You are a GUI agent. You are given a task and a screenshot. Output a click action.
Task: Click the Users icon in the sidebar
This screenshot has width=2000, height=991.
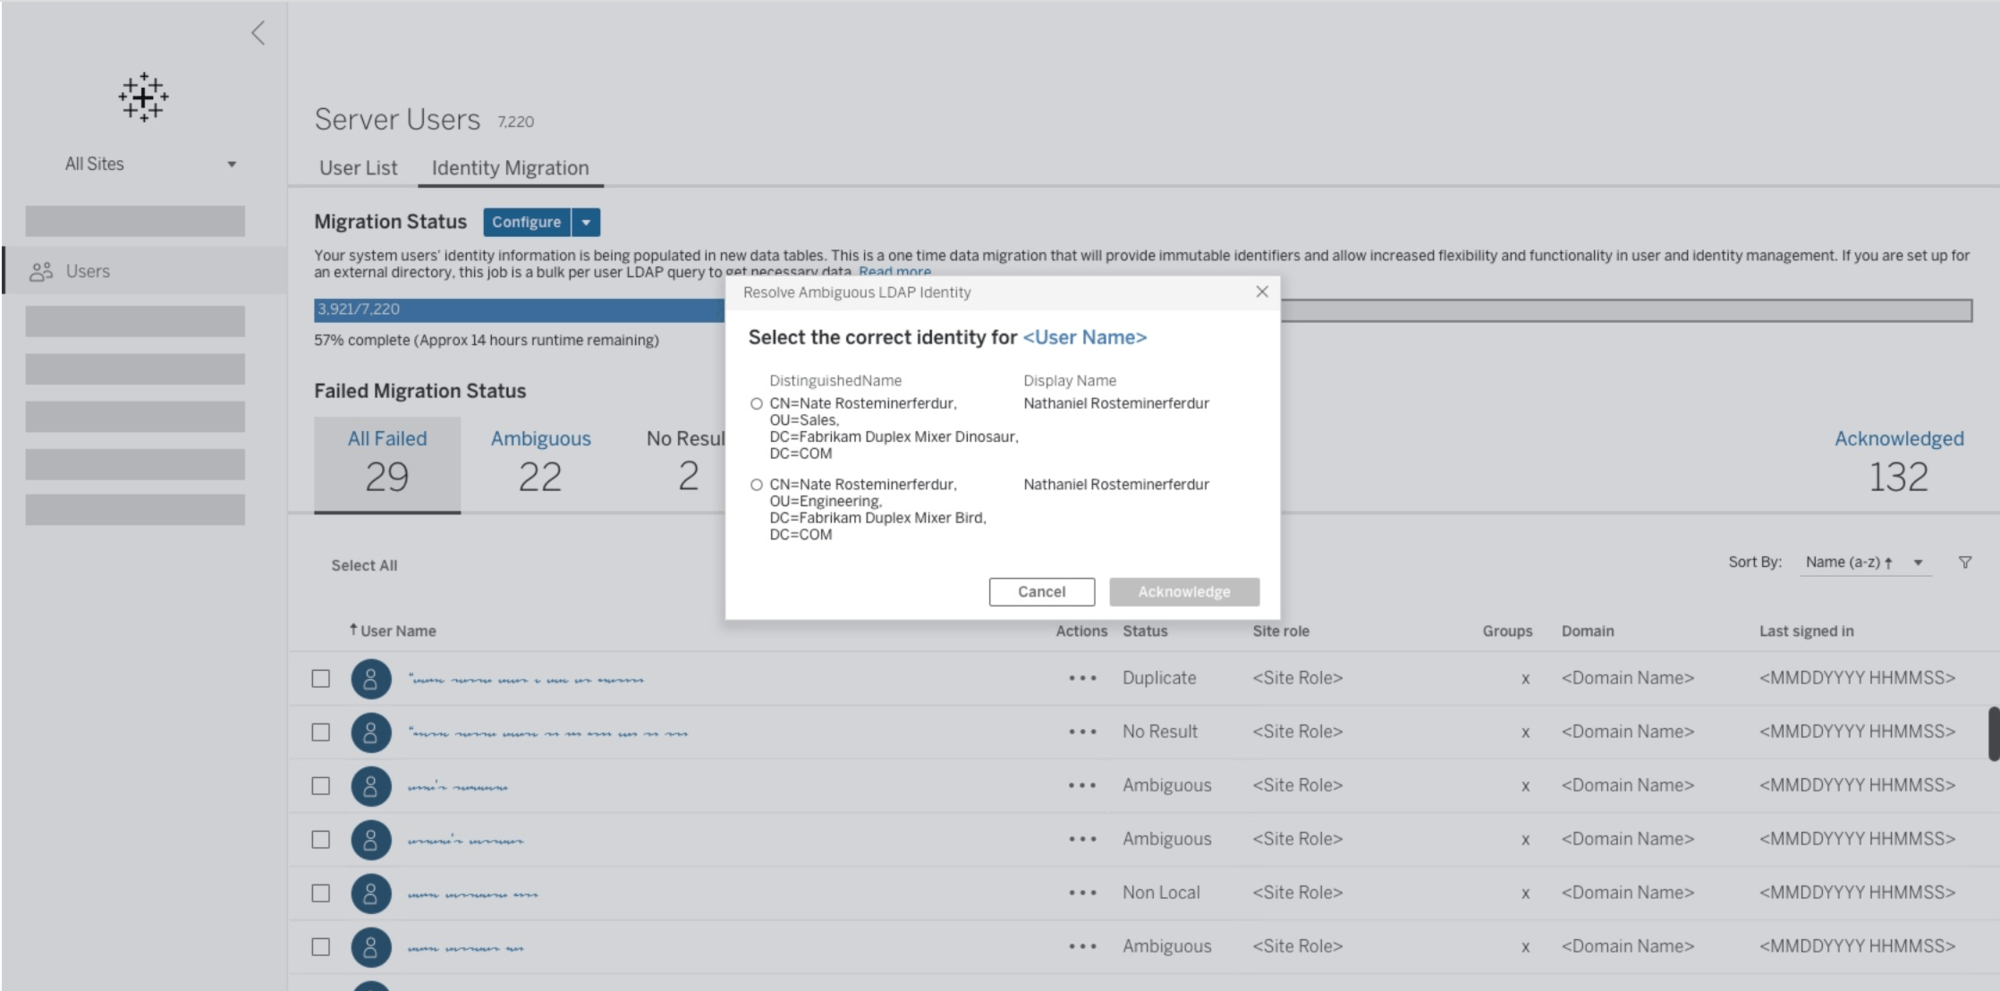click(x=41, y=271)
